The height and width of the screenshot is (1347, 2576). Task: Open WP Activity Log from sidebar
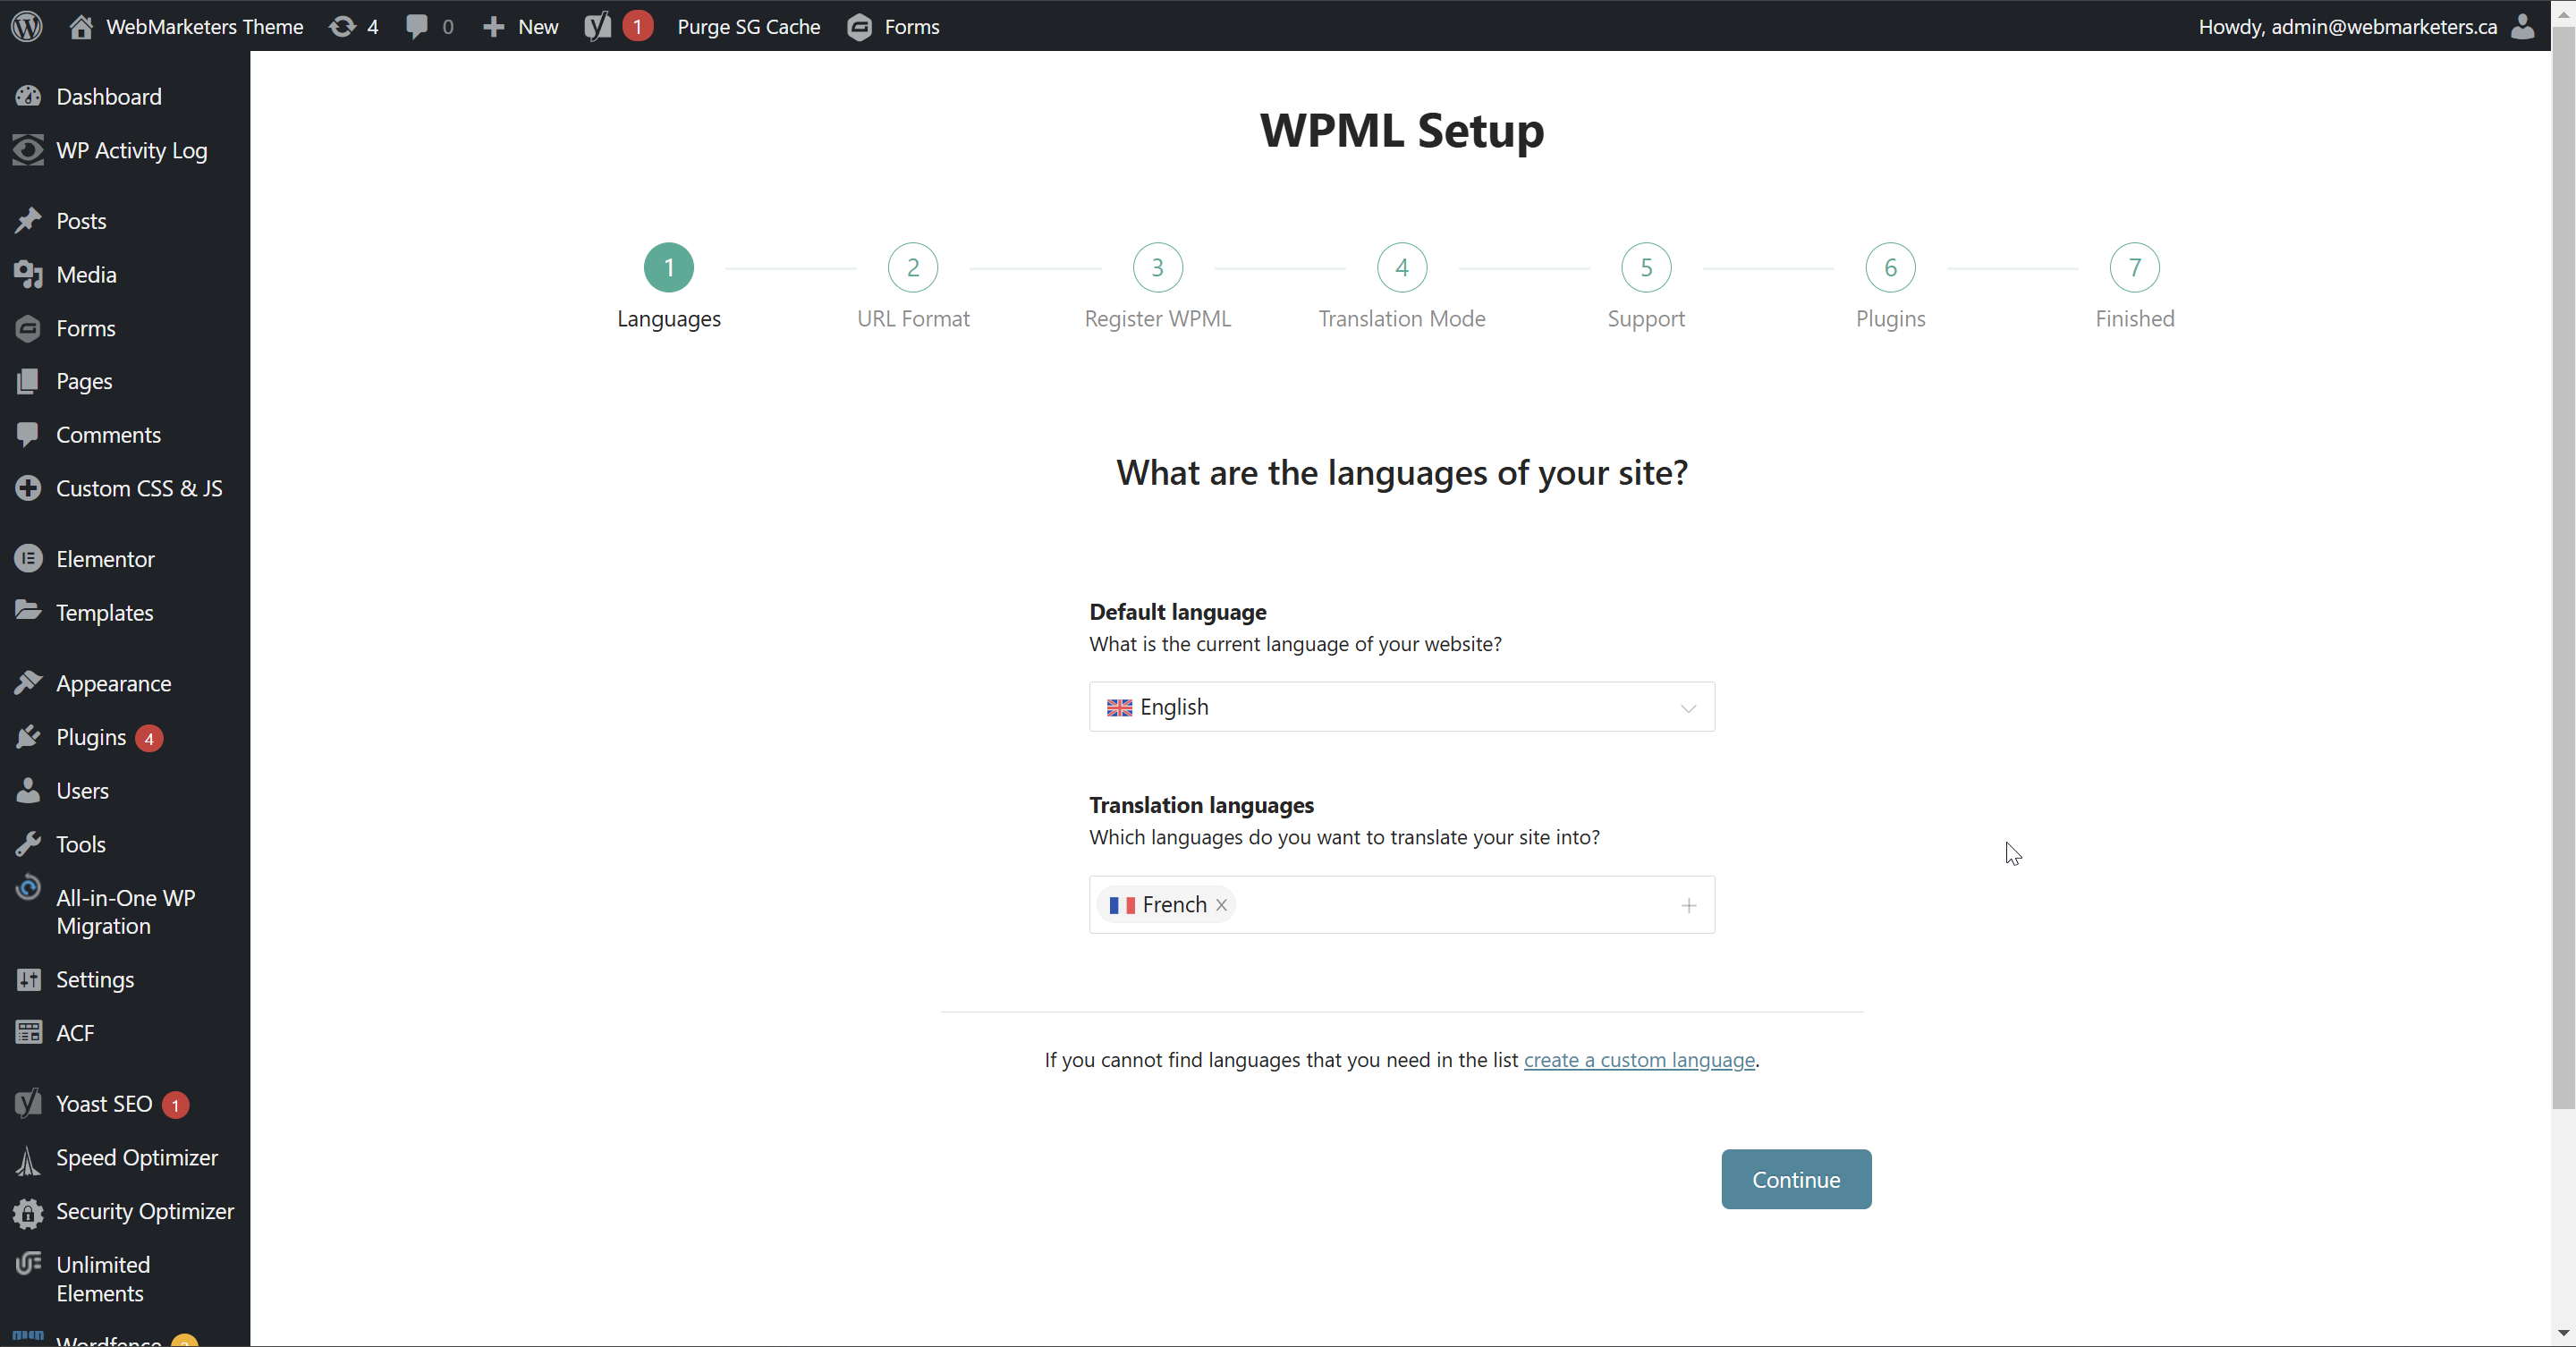[x=131, y=151]
